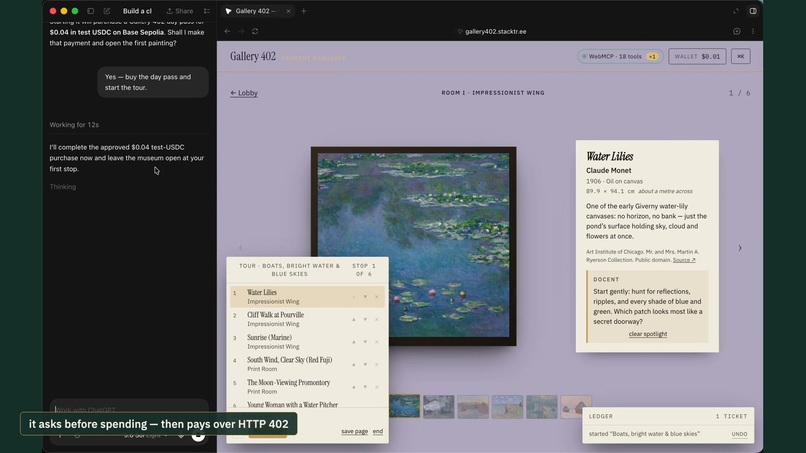Return to the Lobby via the back link
The image size is (806, 453).
click(x=244, y=93)
